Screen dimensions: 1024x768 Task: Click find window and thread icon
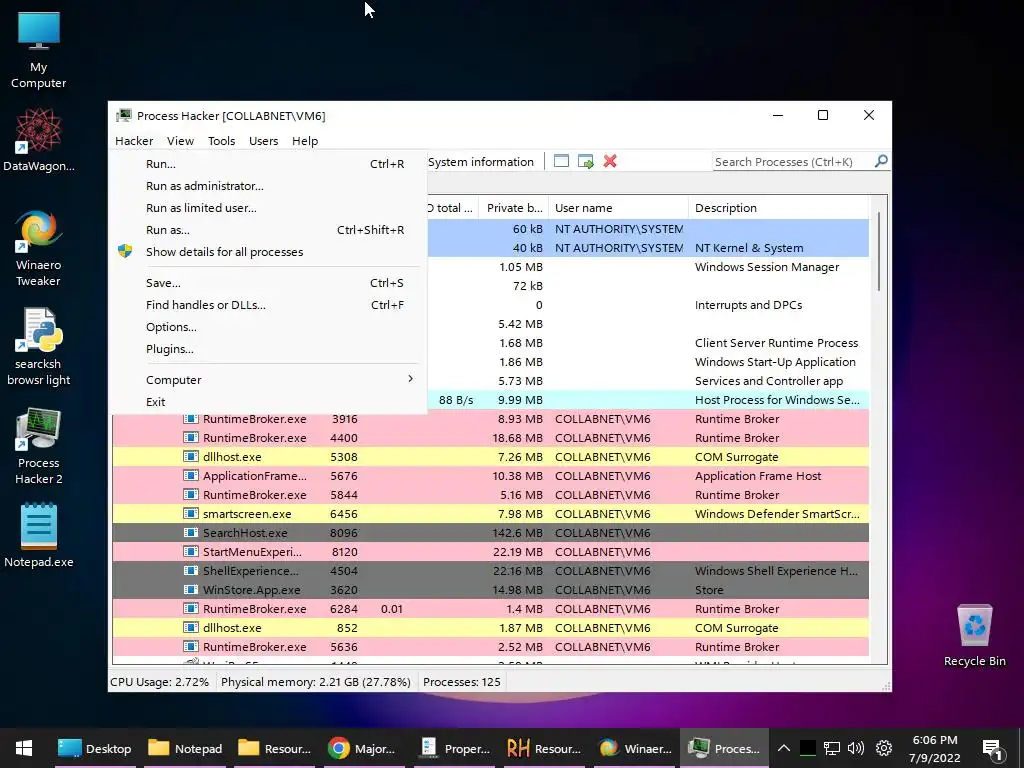(x=586, y=161)
